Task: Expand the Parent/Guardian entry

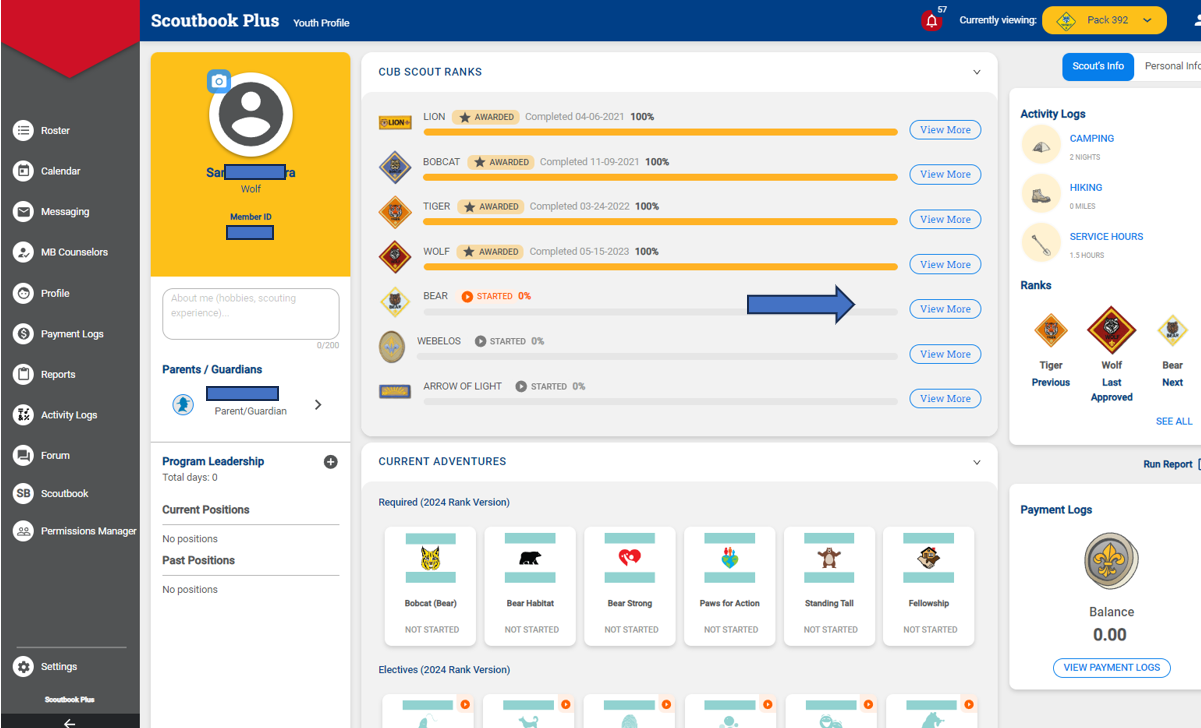Action: point(318,405)
